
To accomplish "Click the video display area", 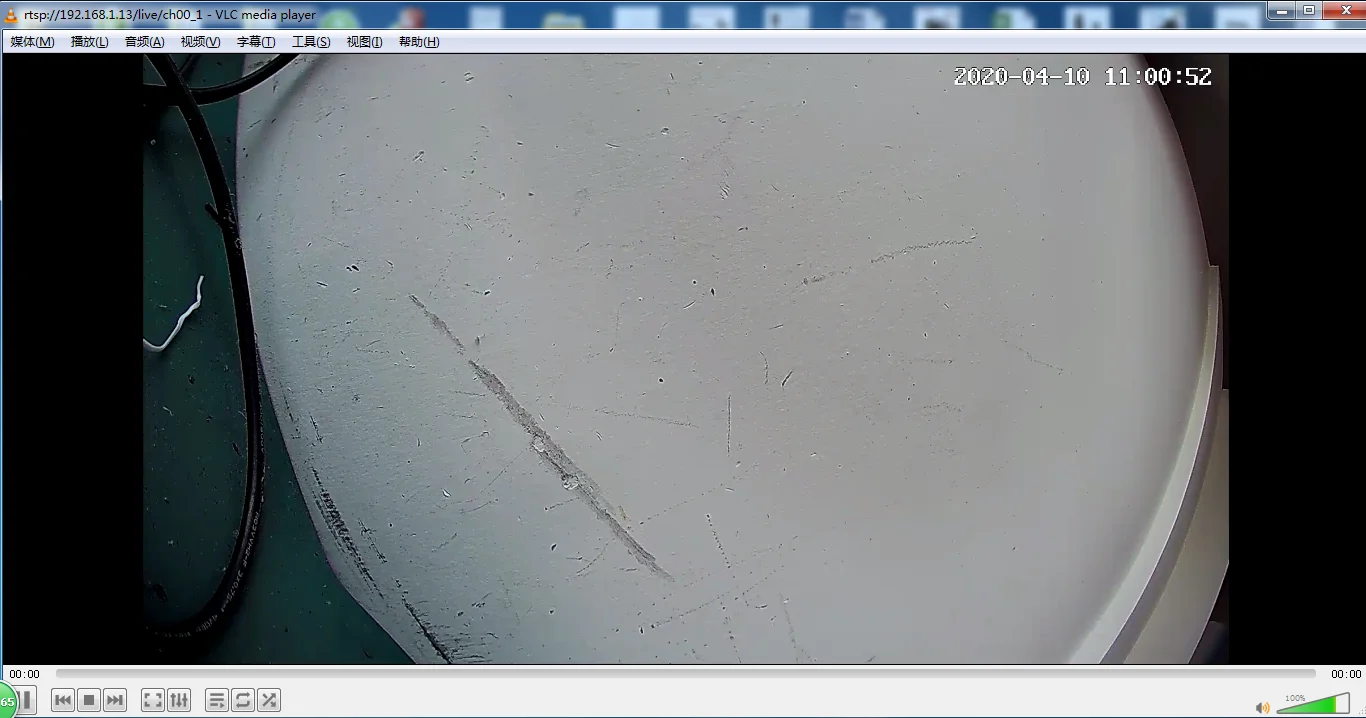I will (x=685, y=359).
